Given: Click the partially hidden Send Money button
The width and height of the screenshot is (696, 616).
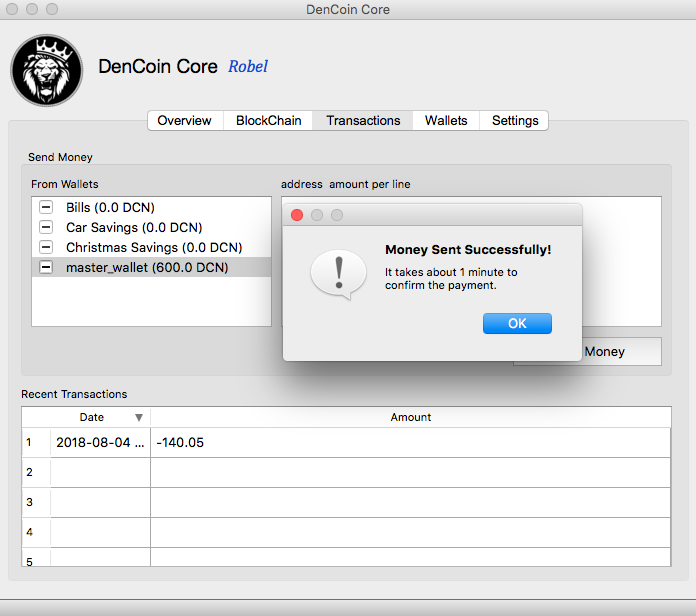Looking at the screenshot, I should click(621, 351).
